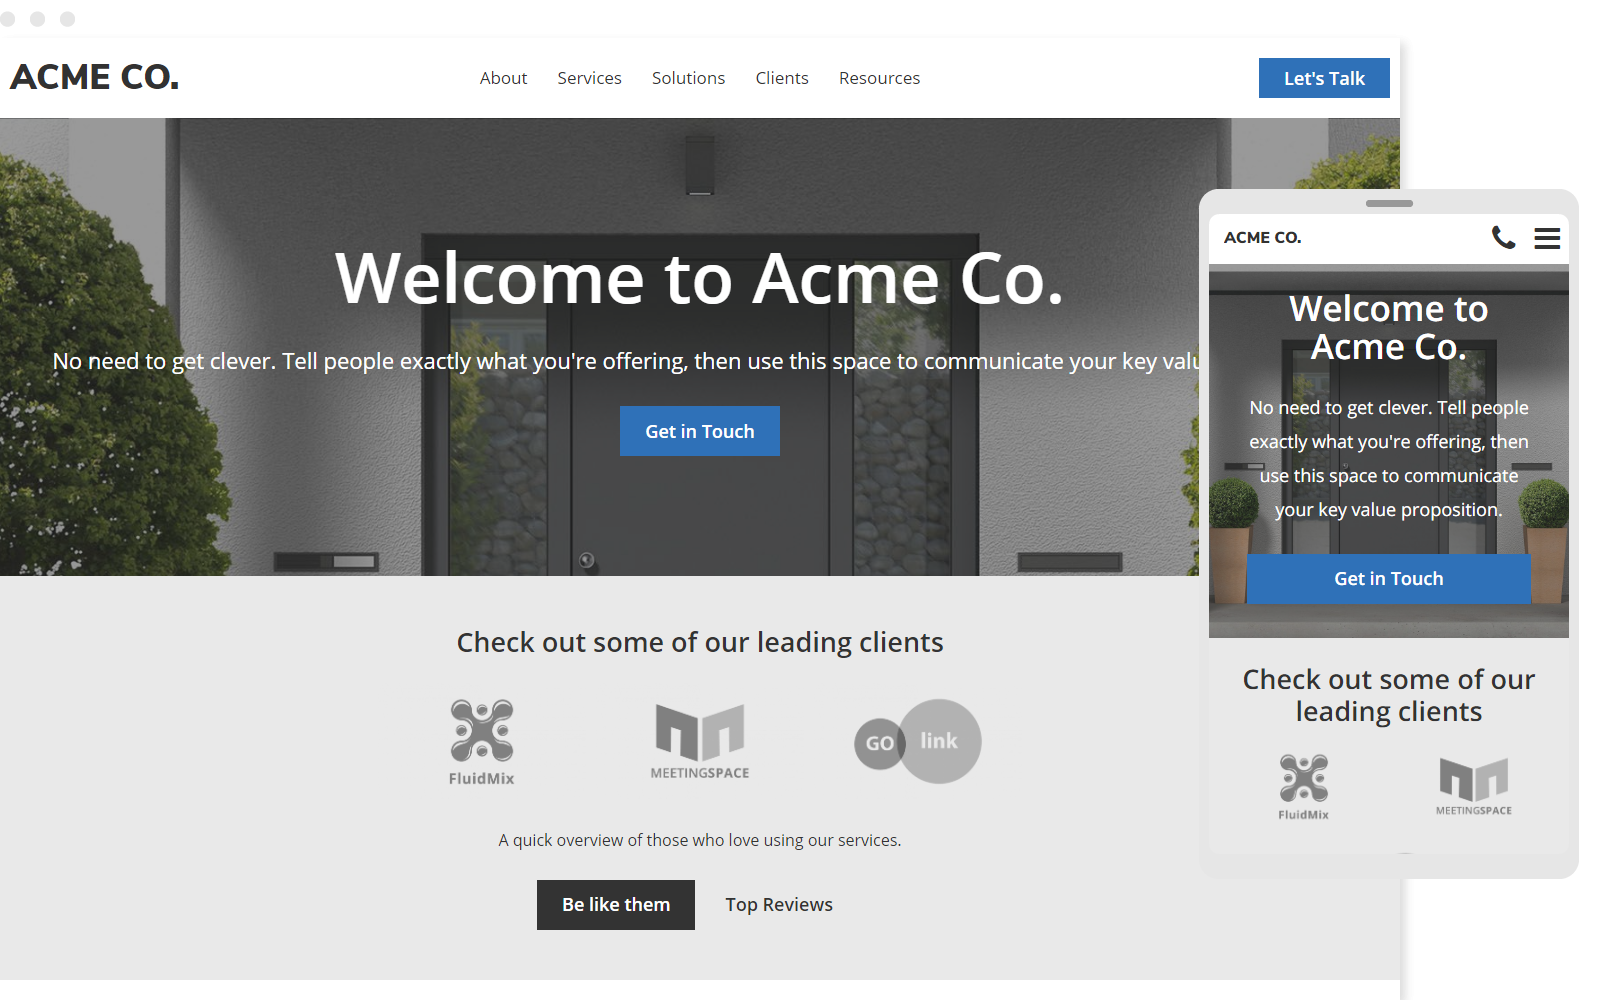
Task: Click the Be like them button
Action: click(616, 905)
